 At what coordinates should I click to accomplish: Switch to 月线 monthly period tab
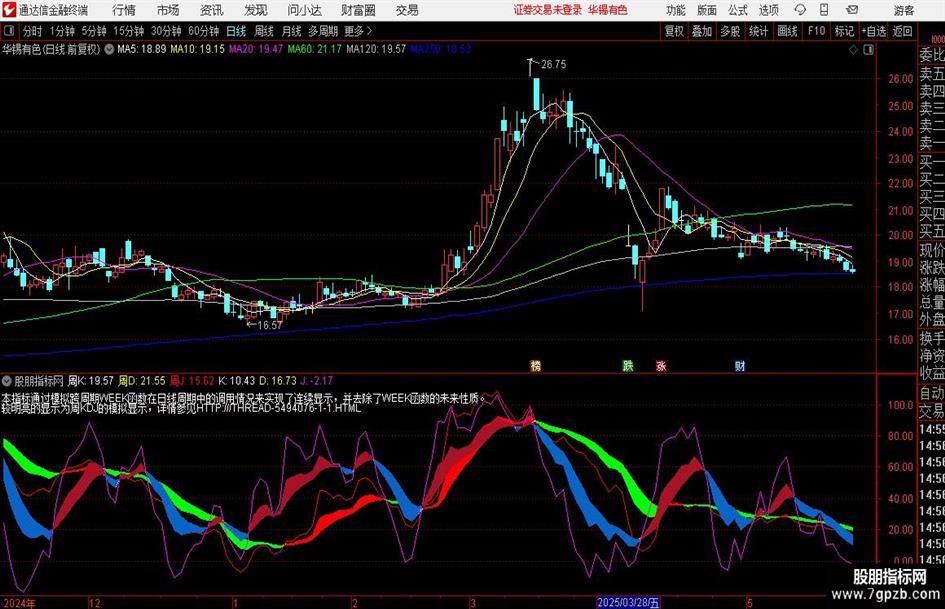click(x=292, y=31)
